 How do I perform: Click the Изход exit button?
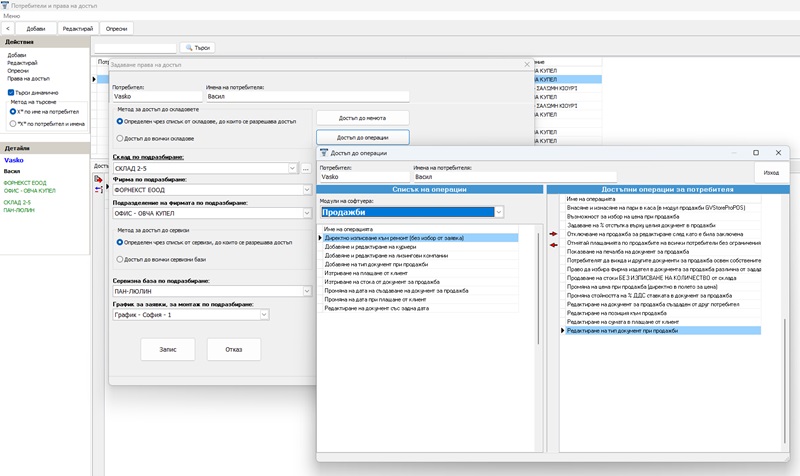(771, 172)
